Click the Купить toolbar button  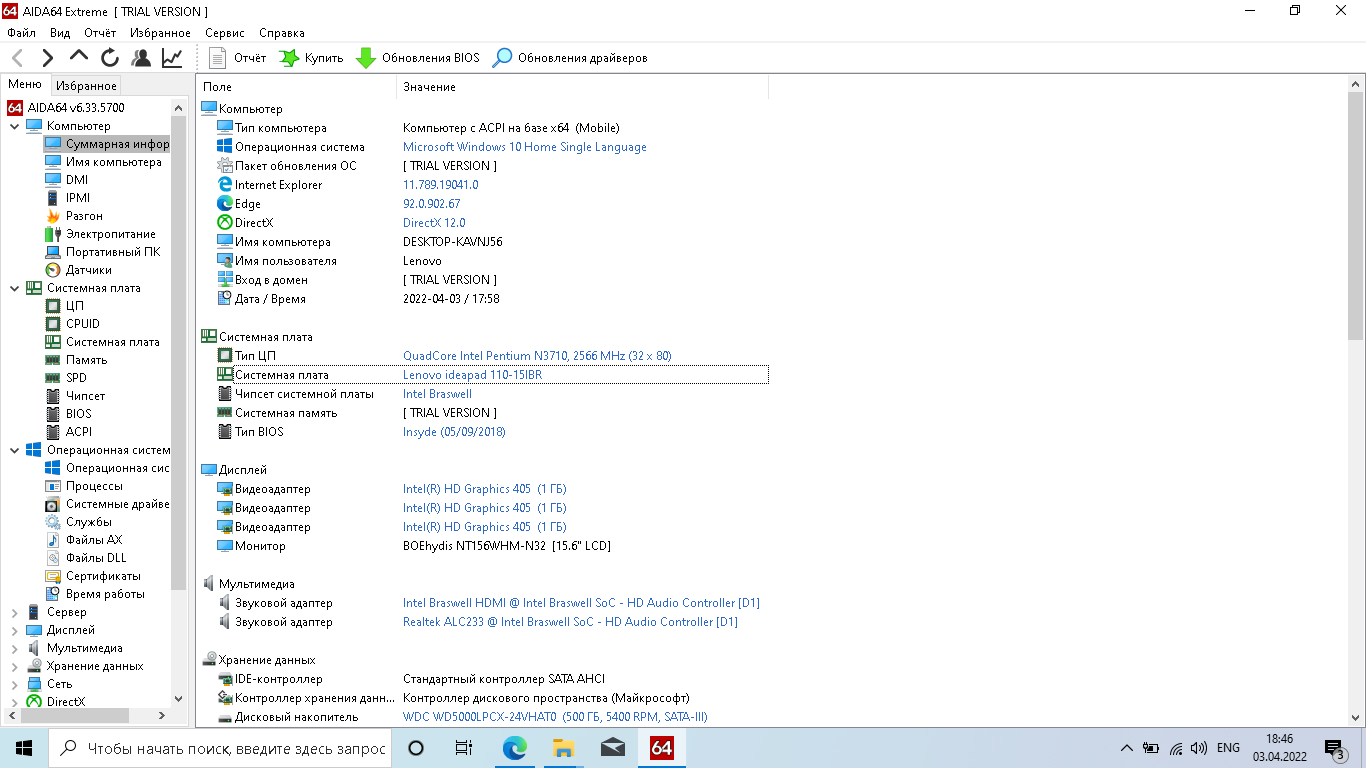coord(311,58)
